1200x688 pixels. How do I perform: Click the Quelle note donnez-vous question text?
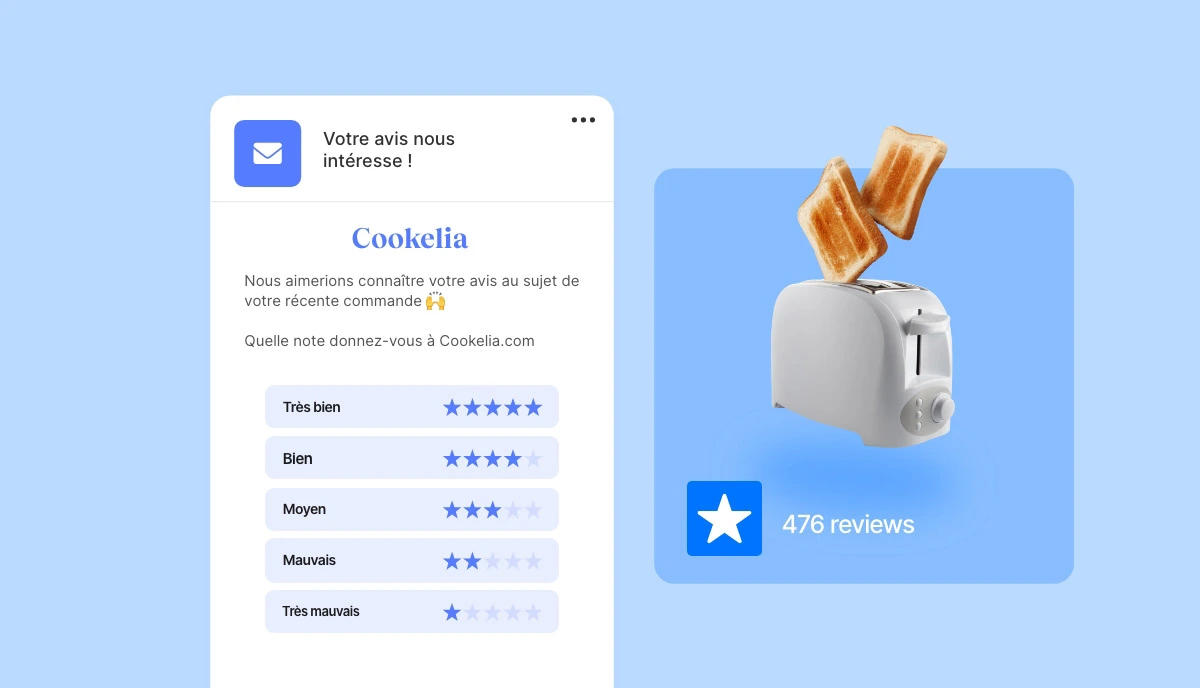pos(390,341)
